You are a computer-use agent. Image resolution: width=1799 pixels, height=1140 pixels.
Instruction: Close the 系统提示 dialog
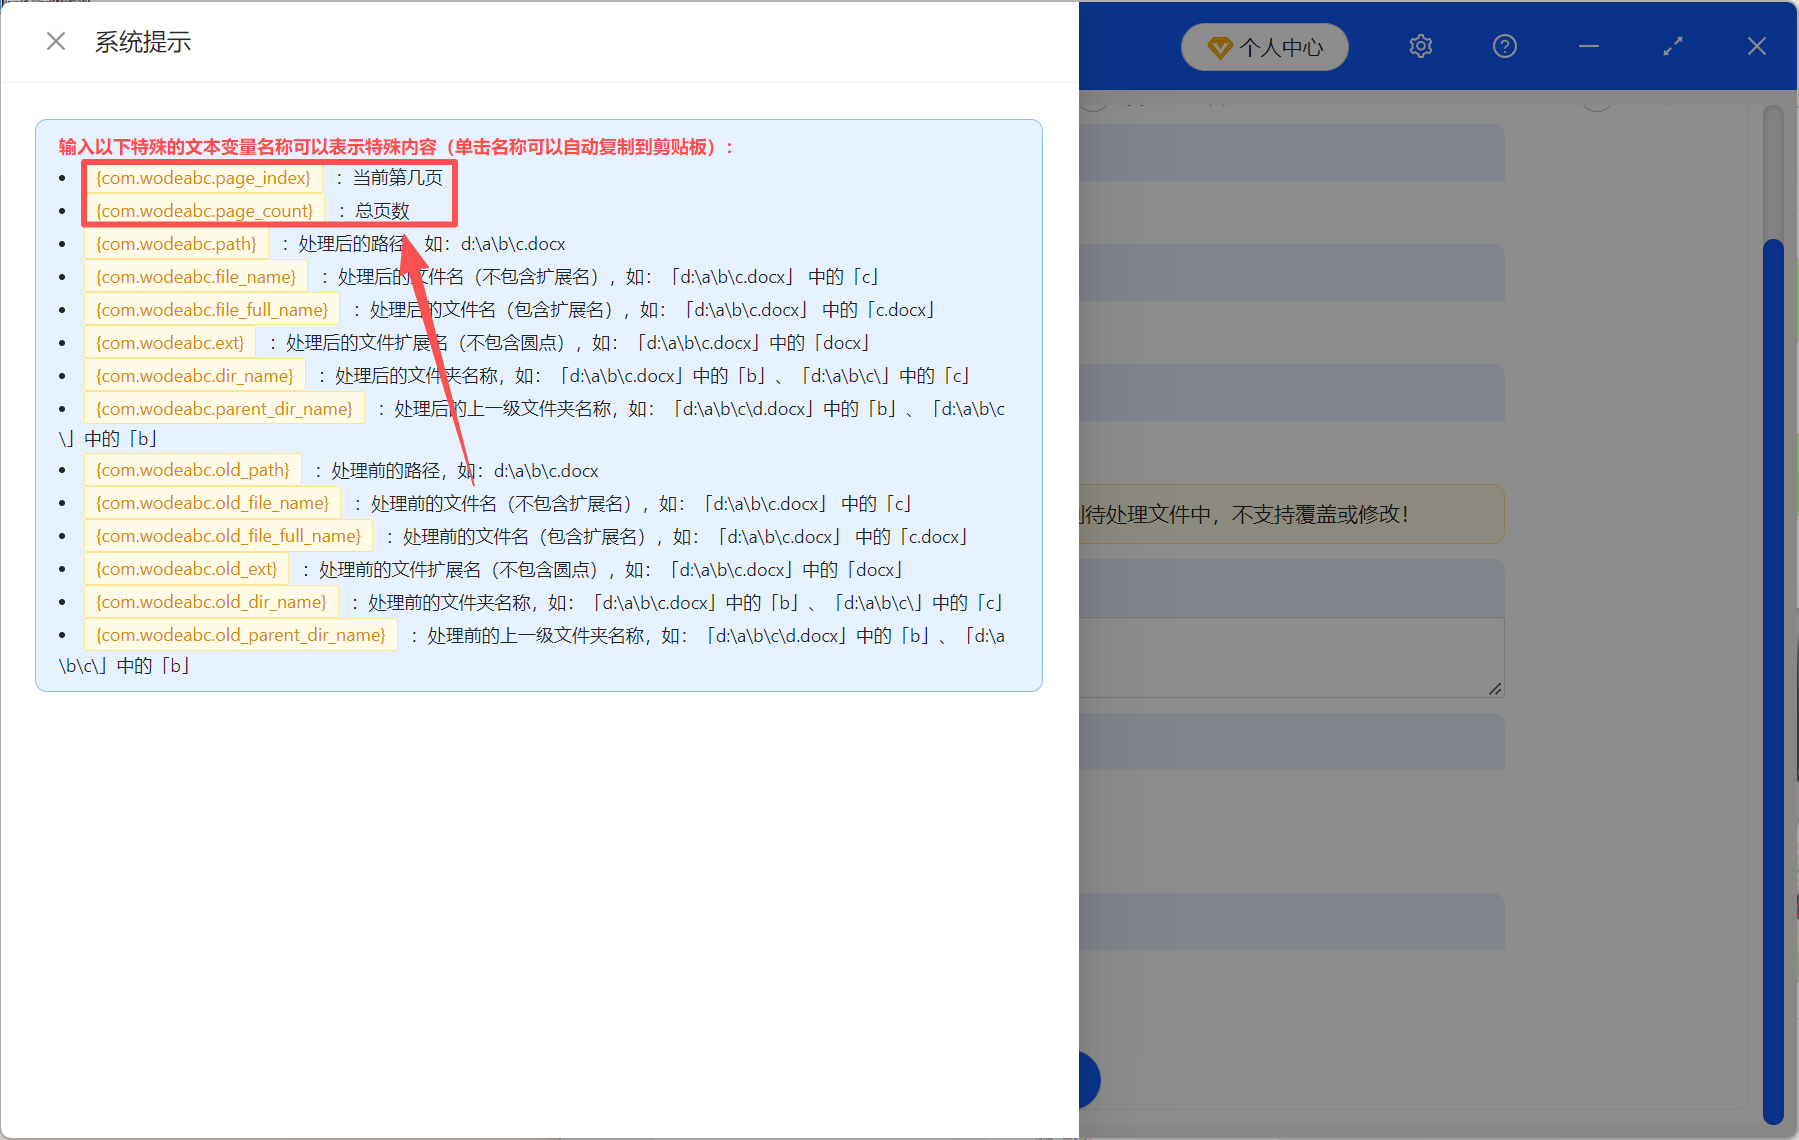point(55,40)
